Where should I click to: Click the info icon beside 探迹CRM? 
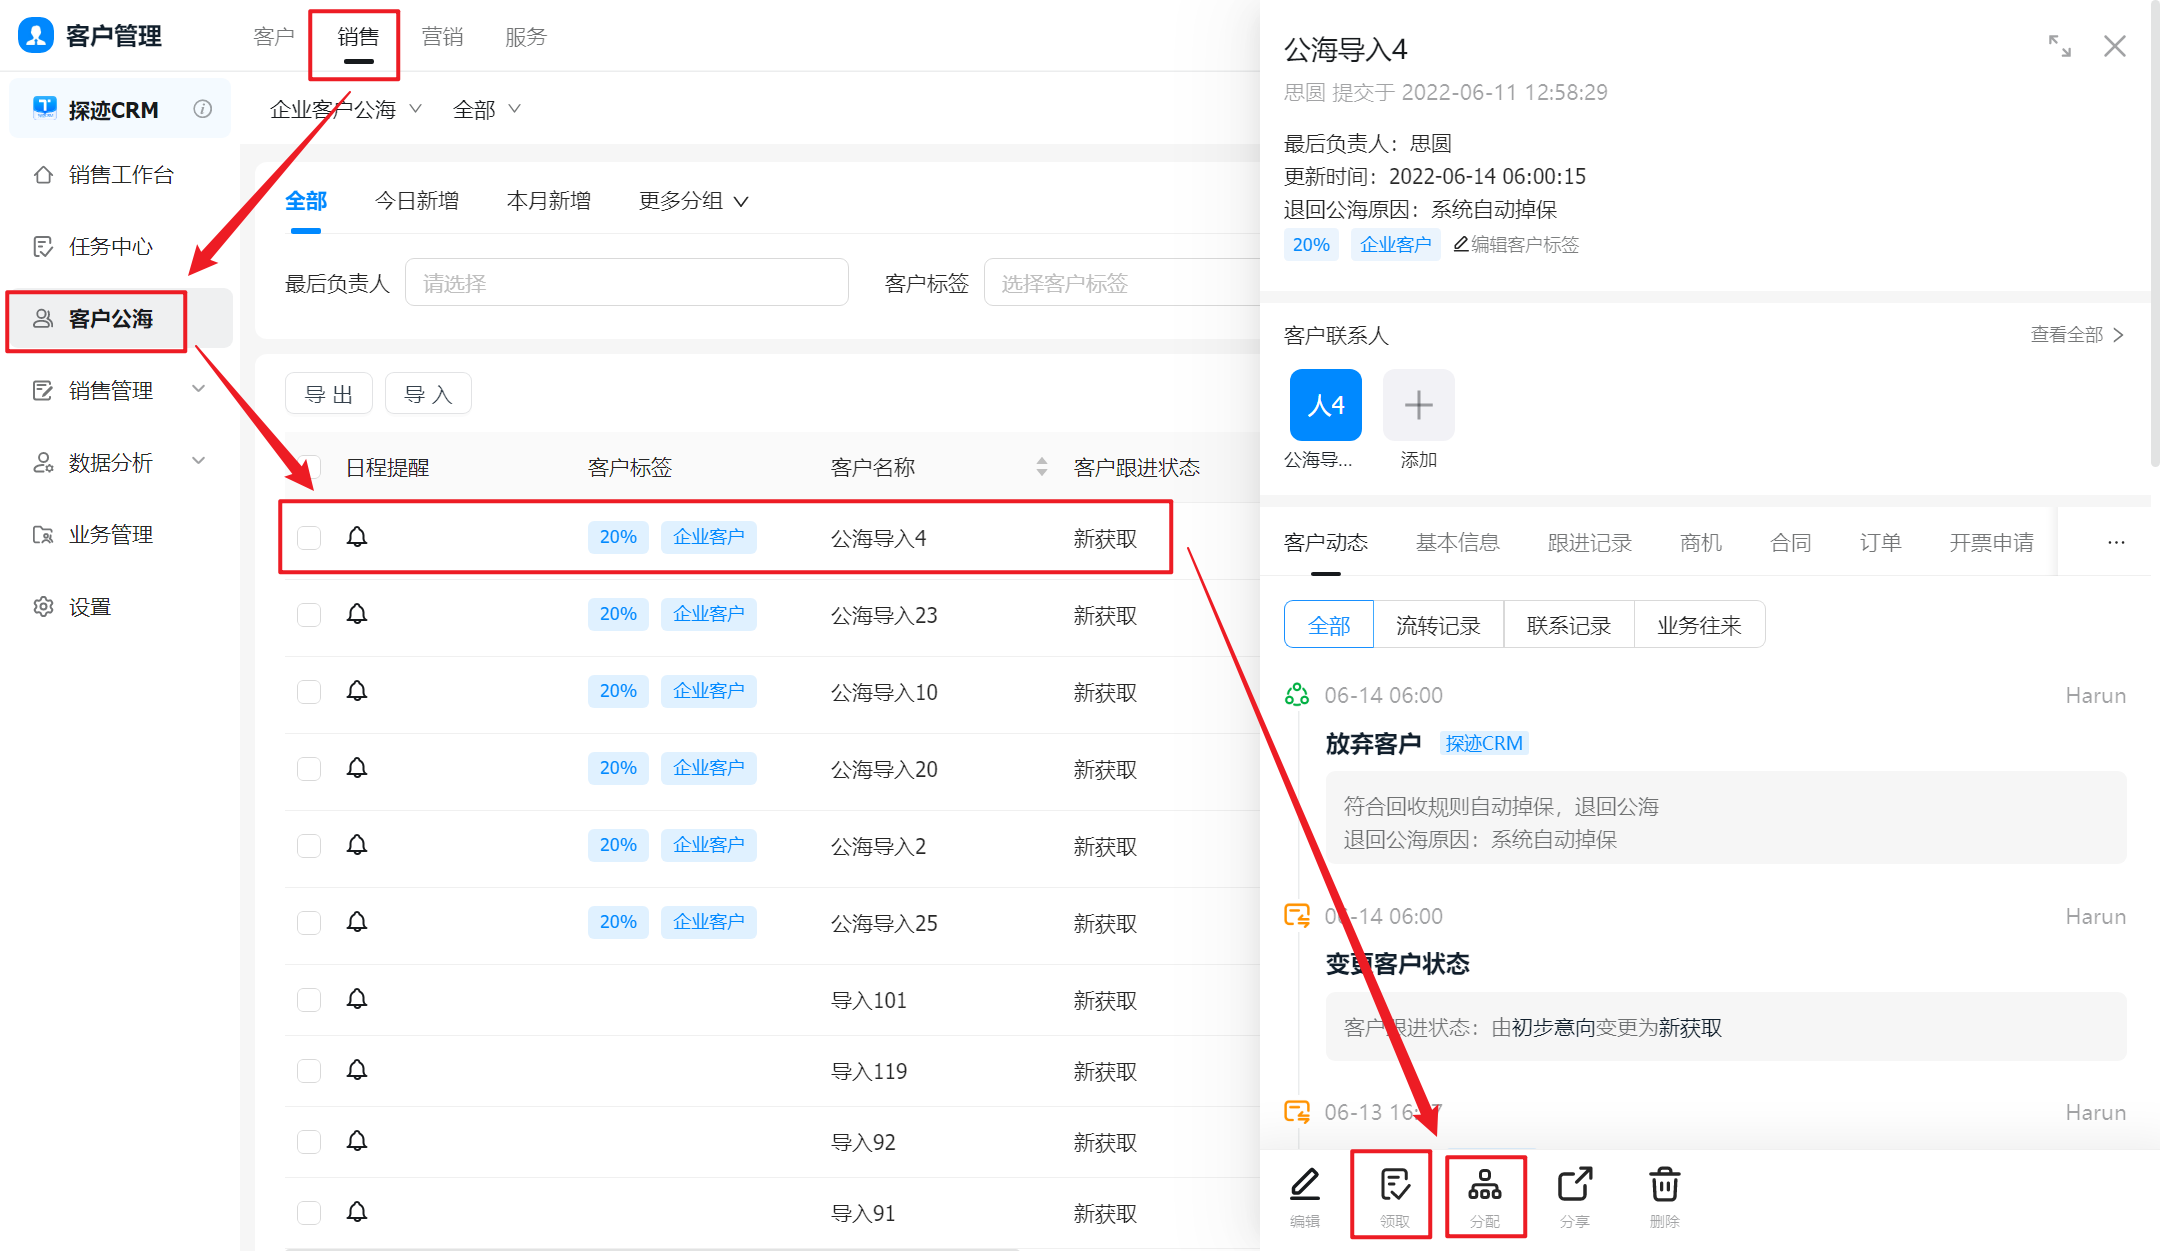pyautogui.click(x=203, y=109)
